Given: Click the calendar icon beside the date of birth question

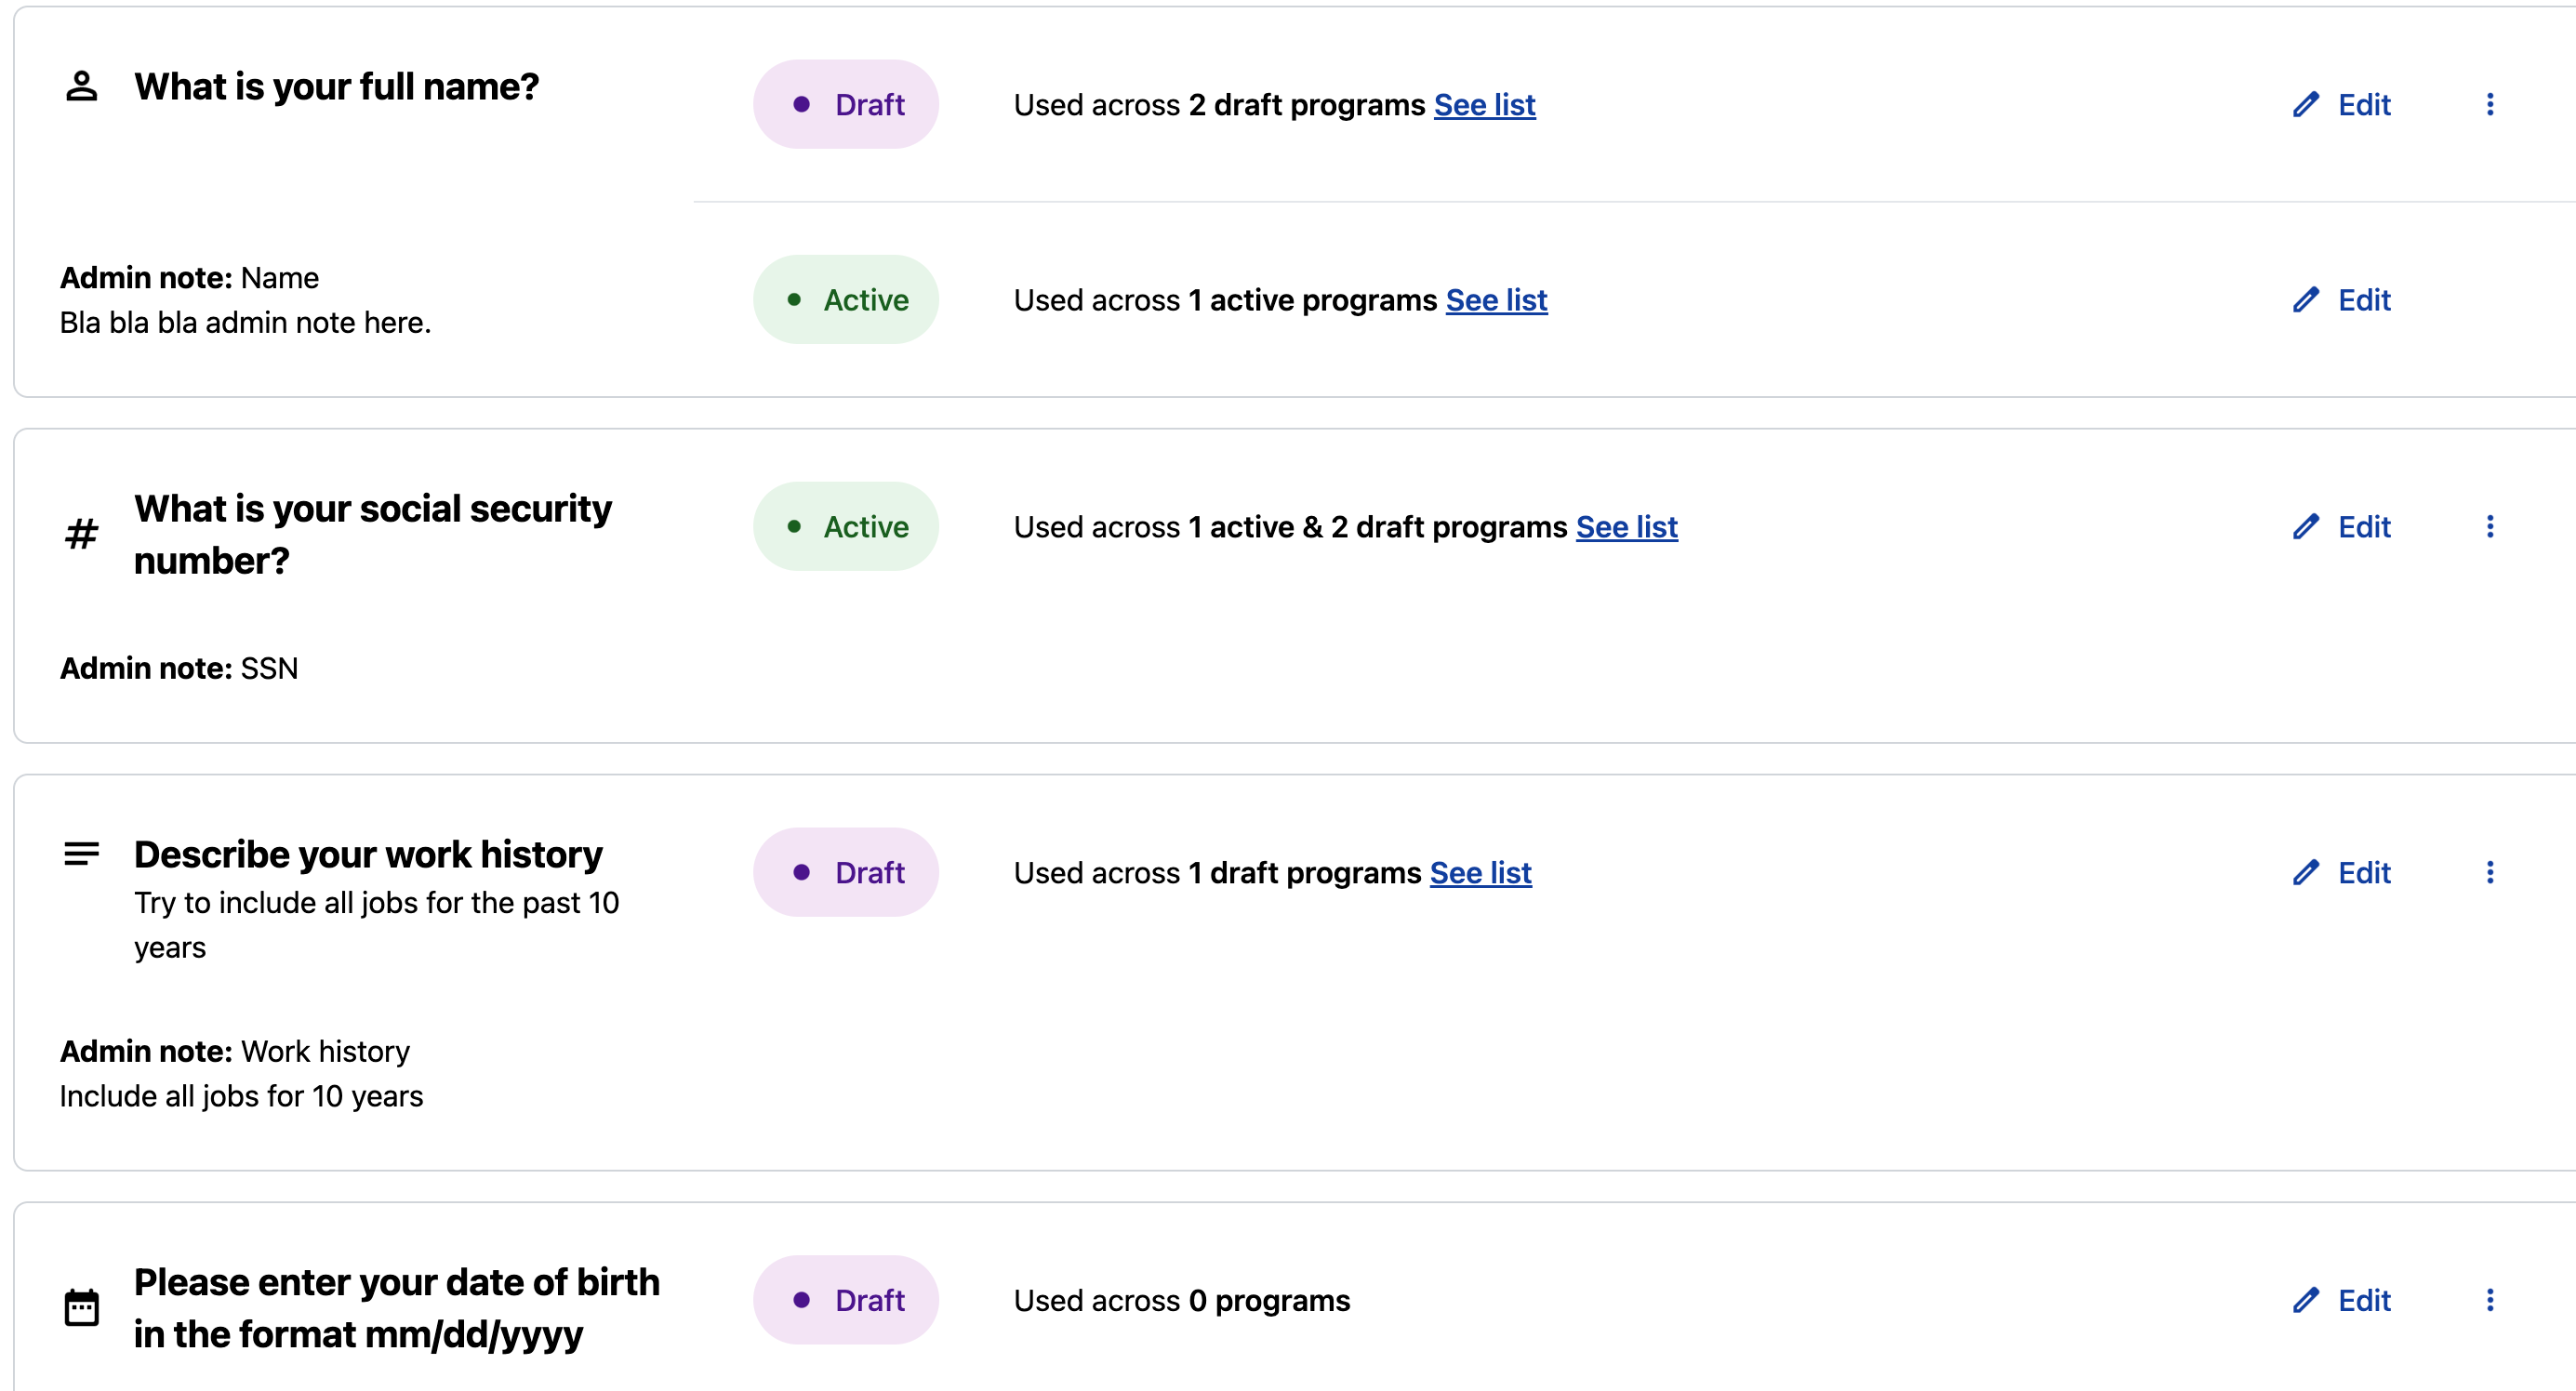Looking at the screenshot, I should pos(83,1307).
